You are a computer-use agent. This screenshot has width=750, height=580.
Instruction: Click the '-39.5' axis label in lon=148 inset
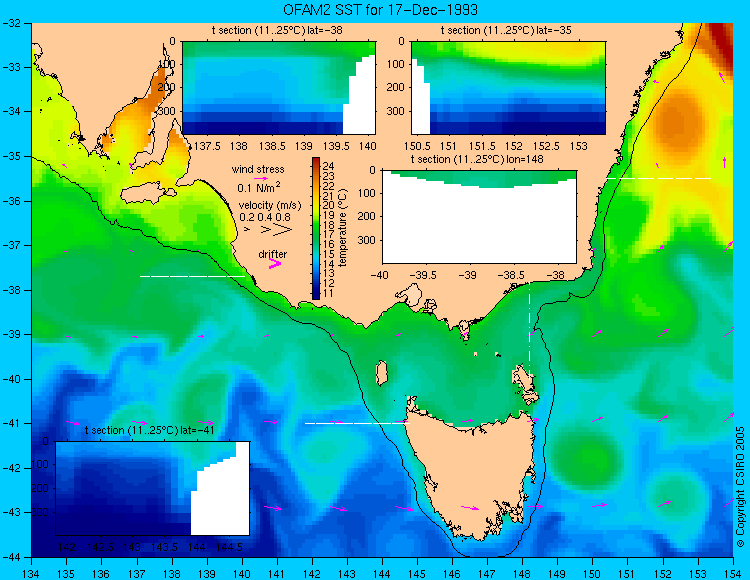[x=424, y=275]
